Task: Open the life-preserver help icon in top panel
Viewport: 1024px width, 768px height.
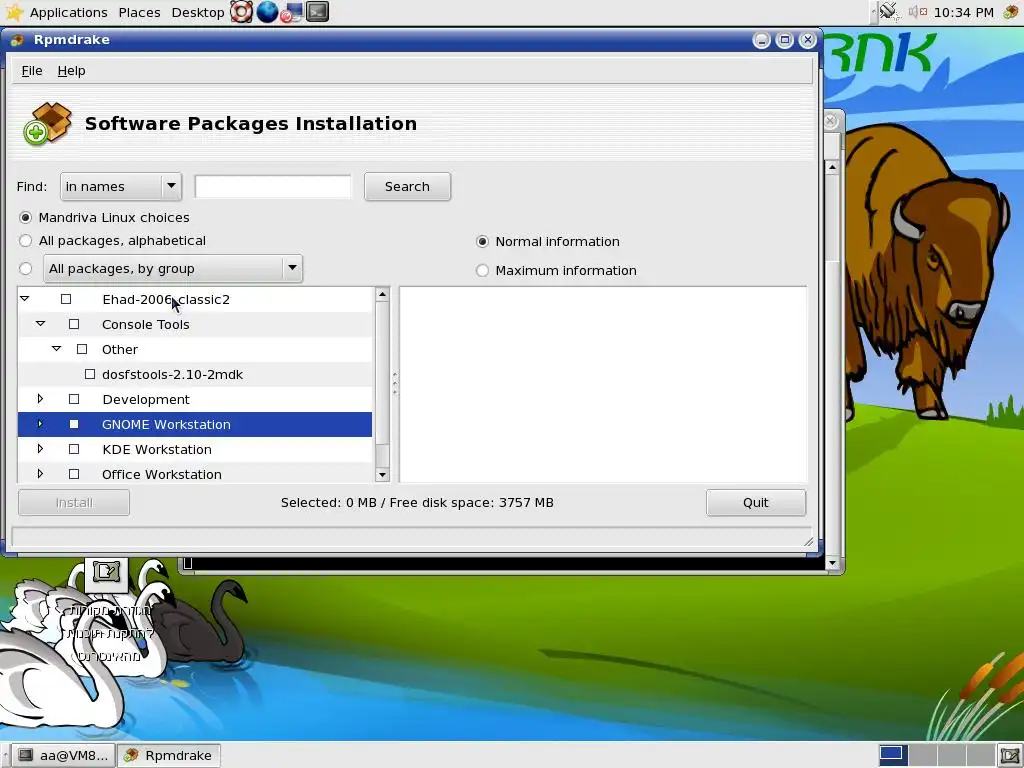Action: pyautogui.click(x=242, y=12)
